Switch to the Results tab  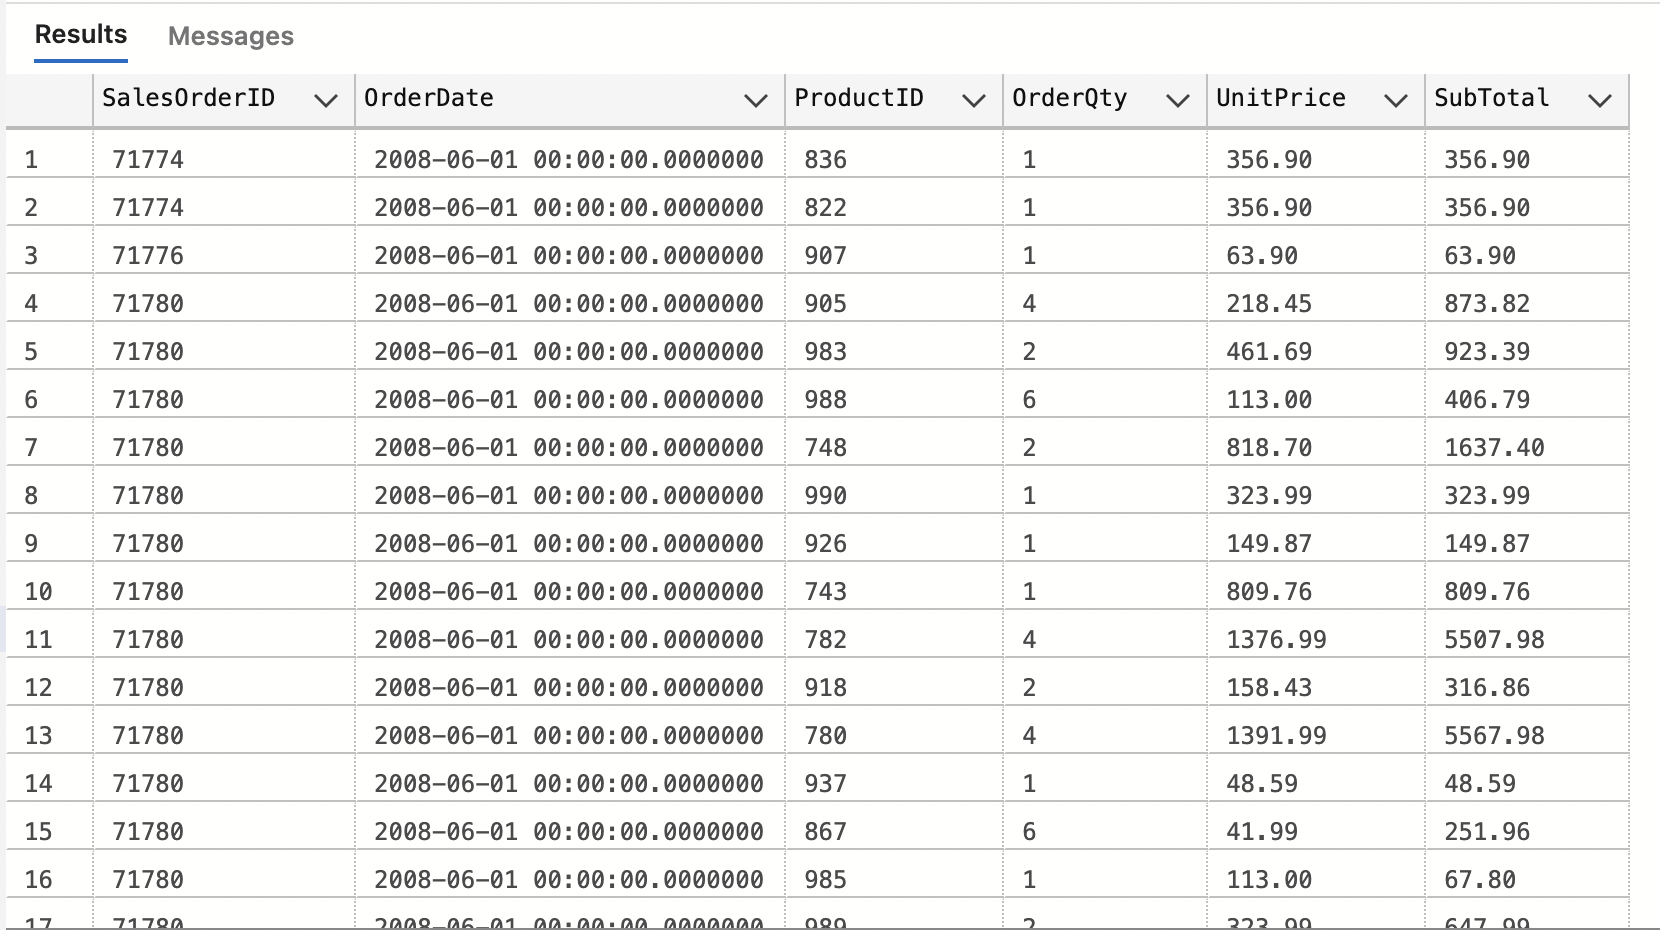click(81, 35)
